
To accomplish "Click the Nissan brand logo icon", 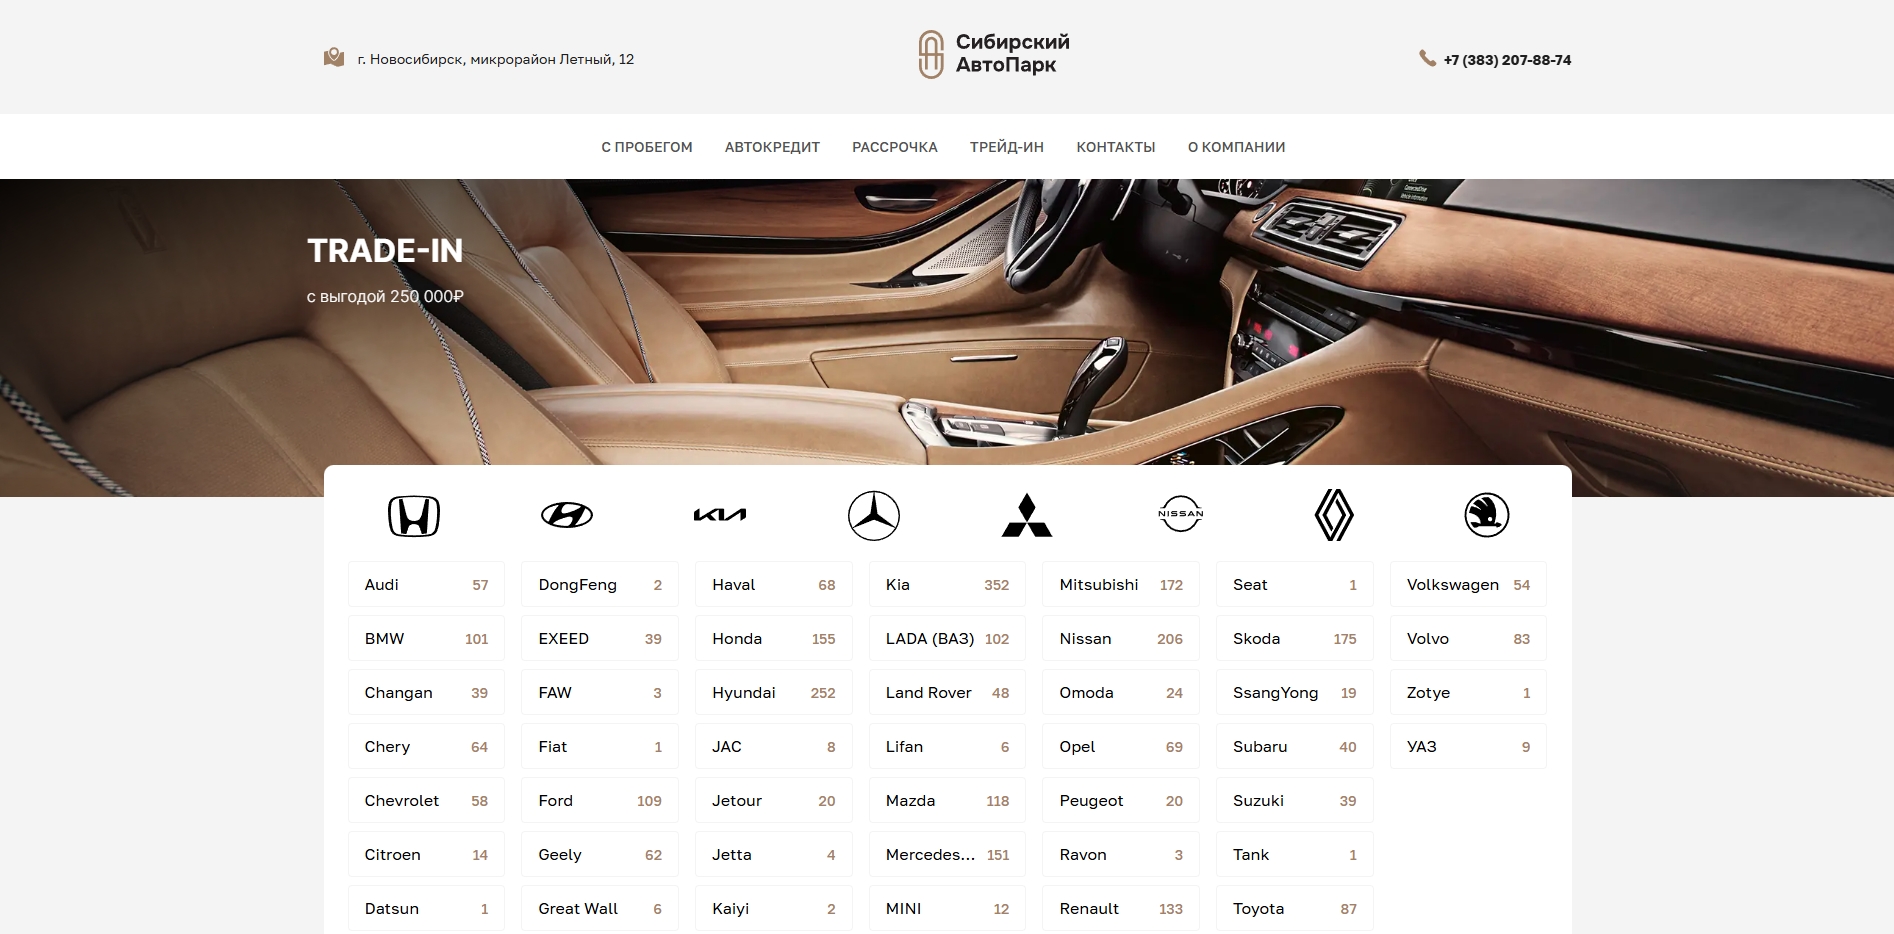I will coord(1180,514).
